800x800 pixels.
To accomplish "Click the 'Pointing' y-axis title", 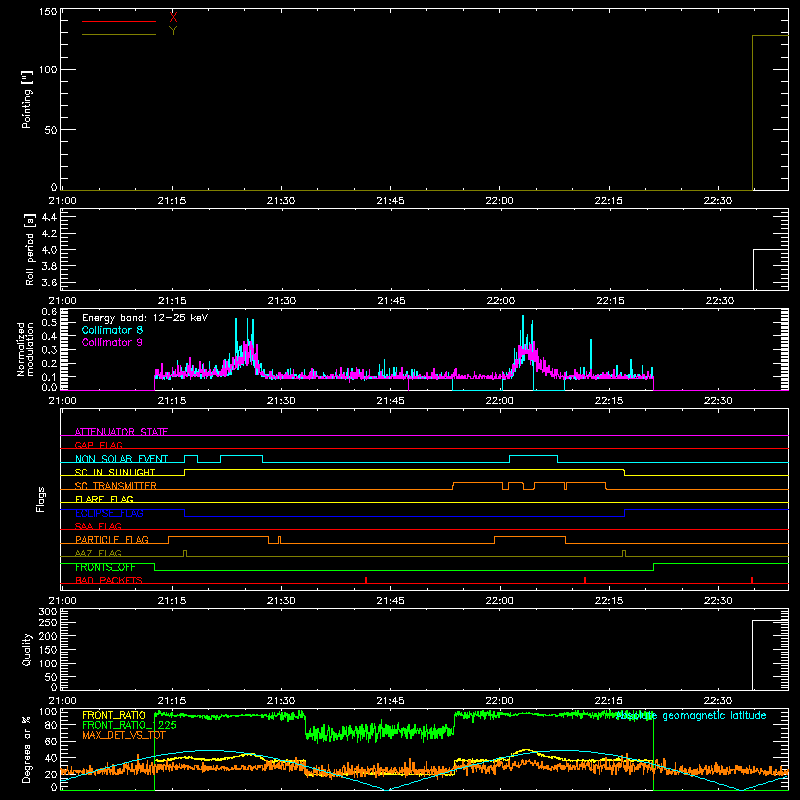I will pos(27,100).
